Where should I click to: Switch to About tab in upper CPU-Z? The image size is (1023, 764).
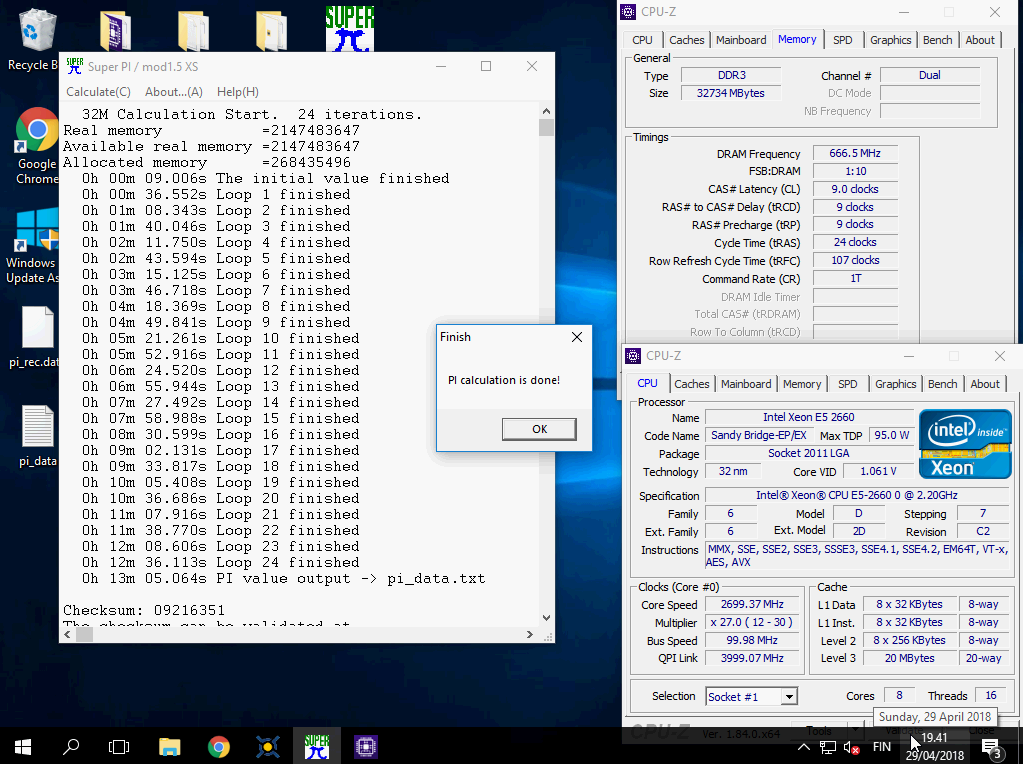click(x=980, y=40)
